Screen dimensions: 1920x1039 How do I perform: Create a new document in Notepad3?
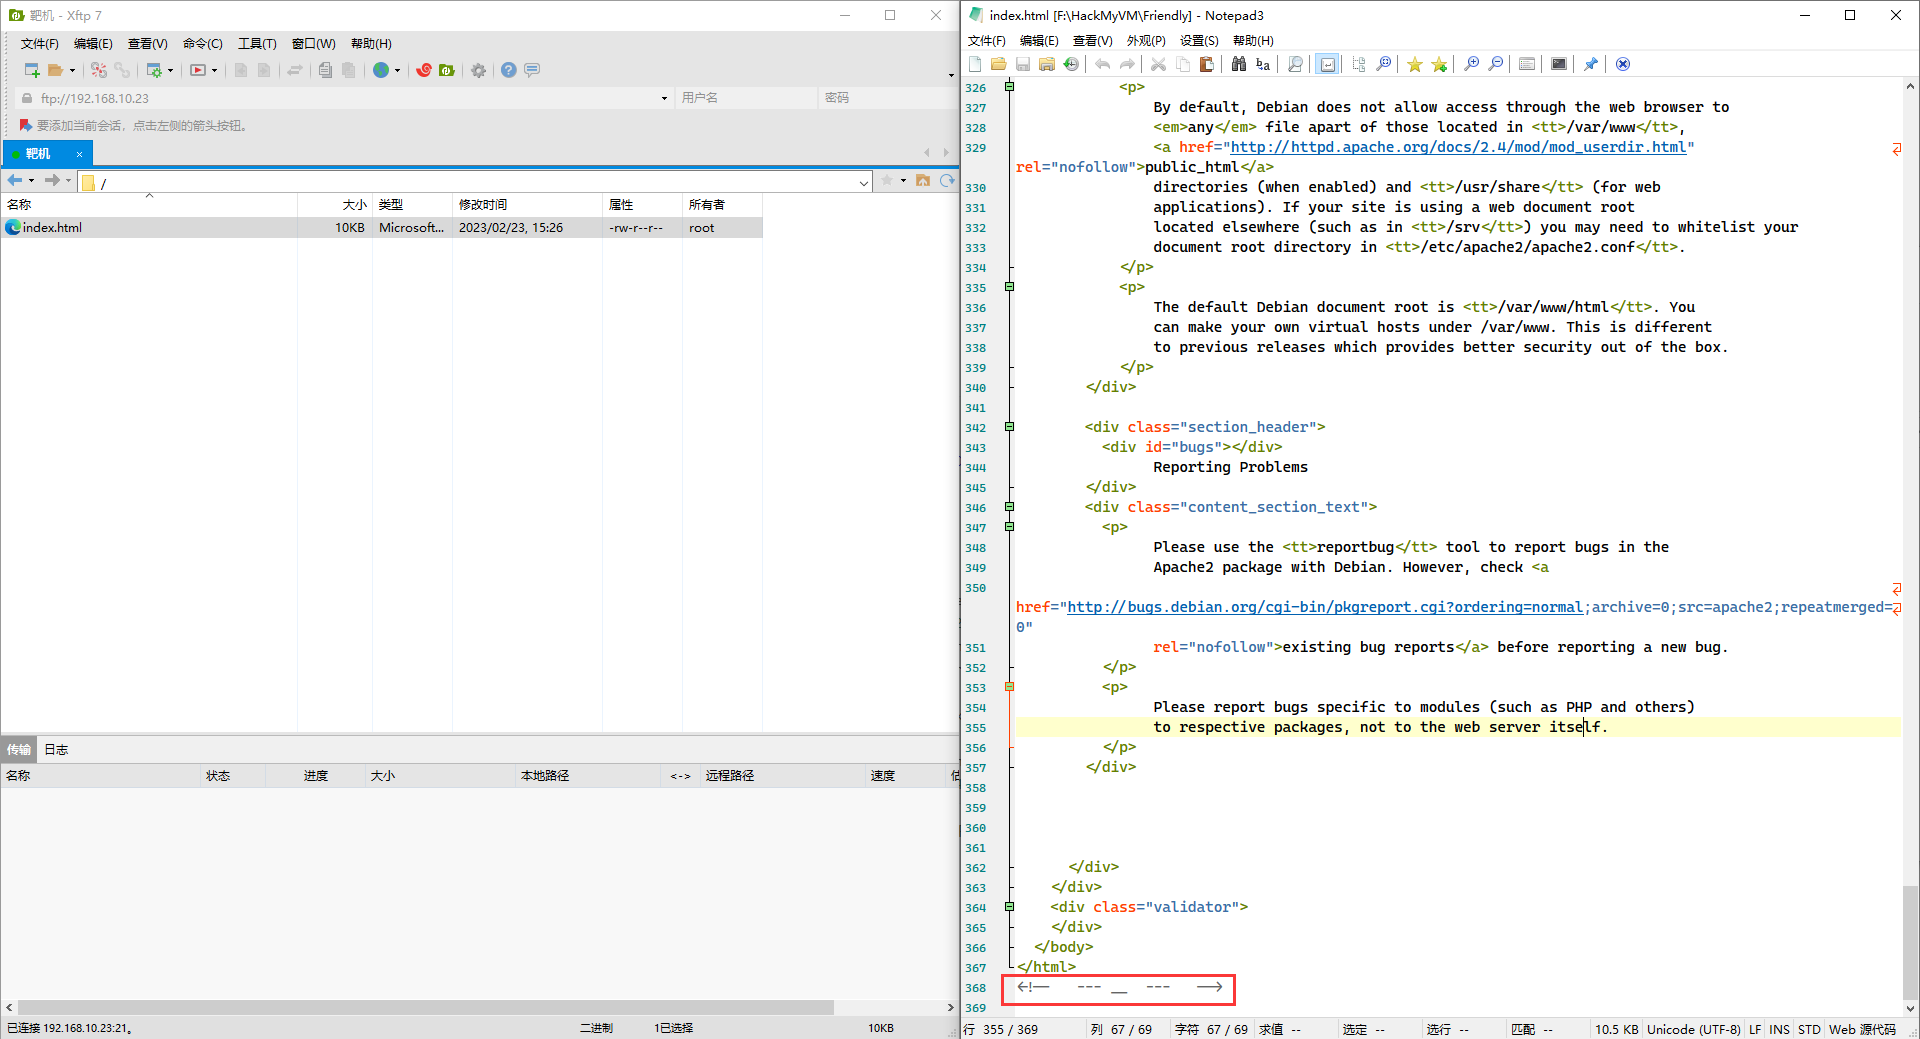(975, 64)
